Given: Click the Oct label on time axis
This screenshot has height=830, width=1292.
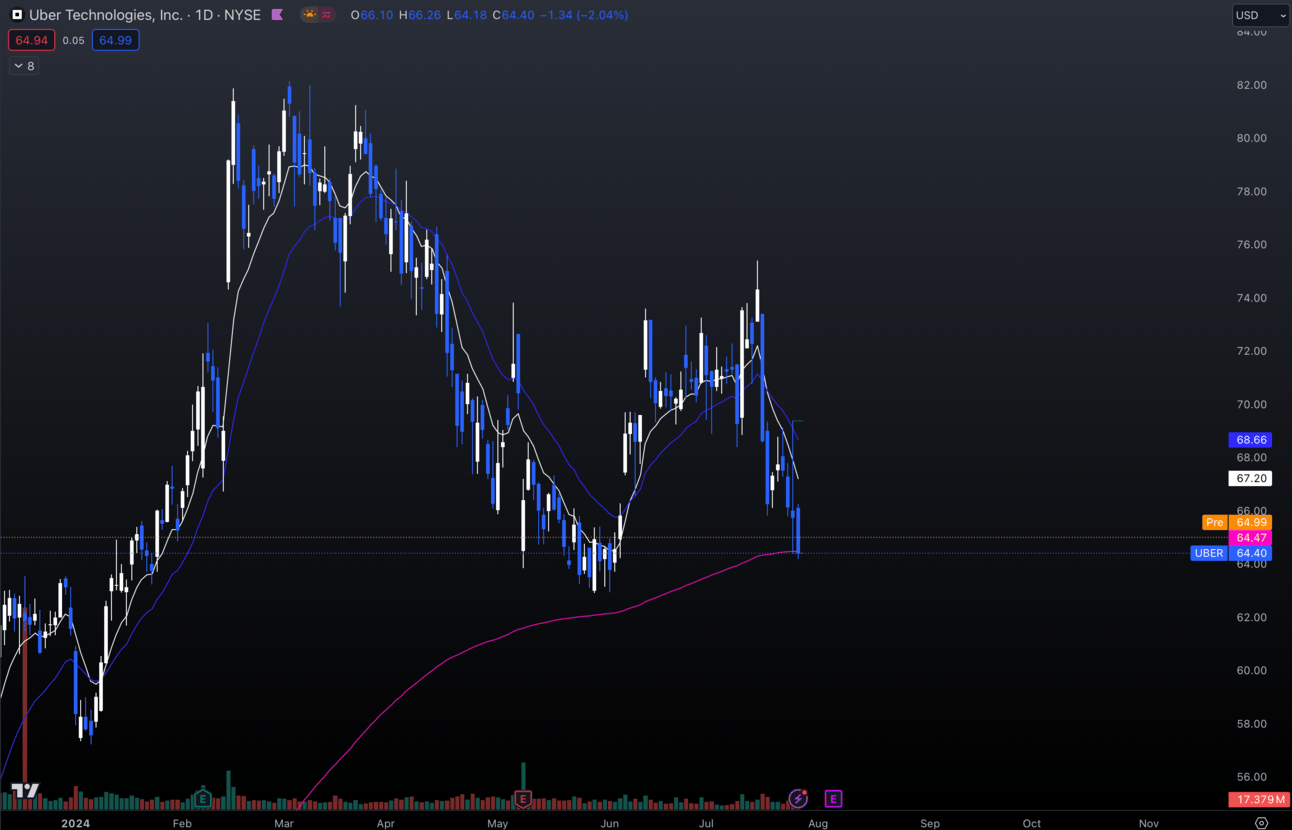Looking at the screenshot, I should [1032, 824].
